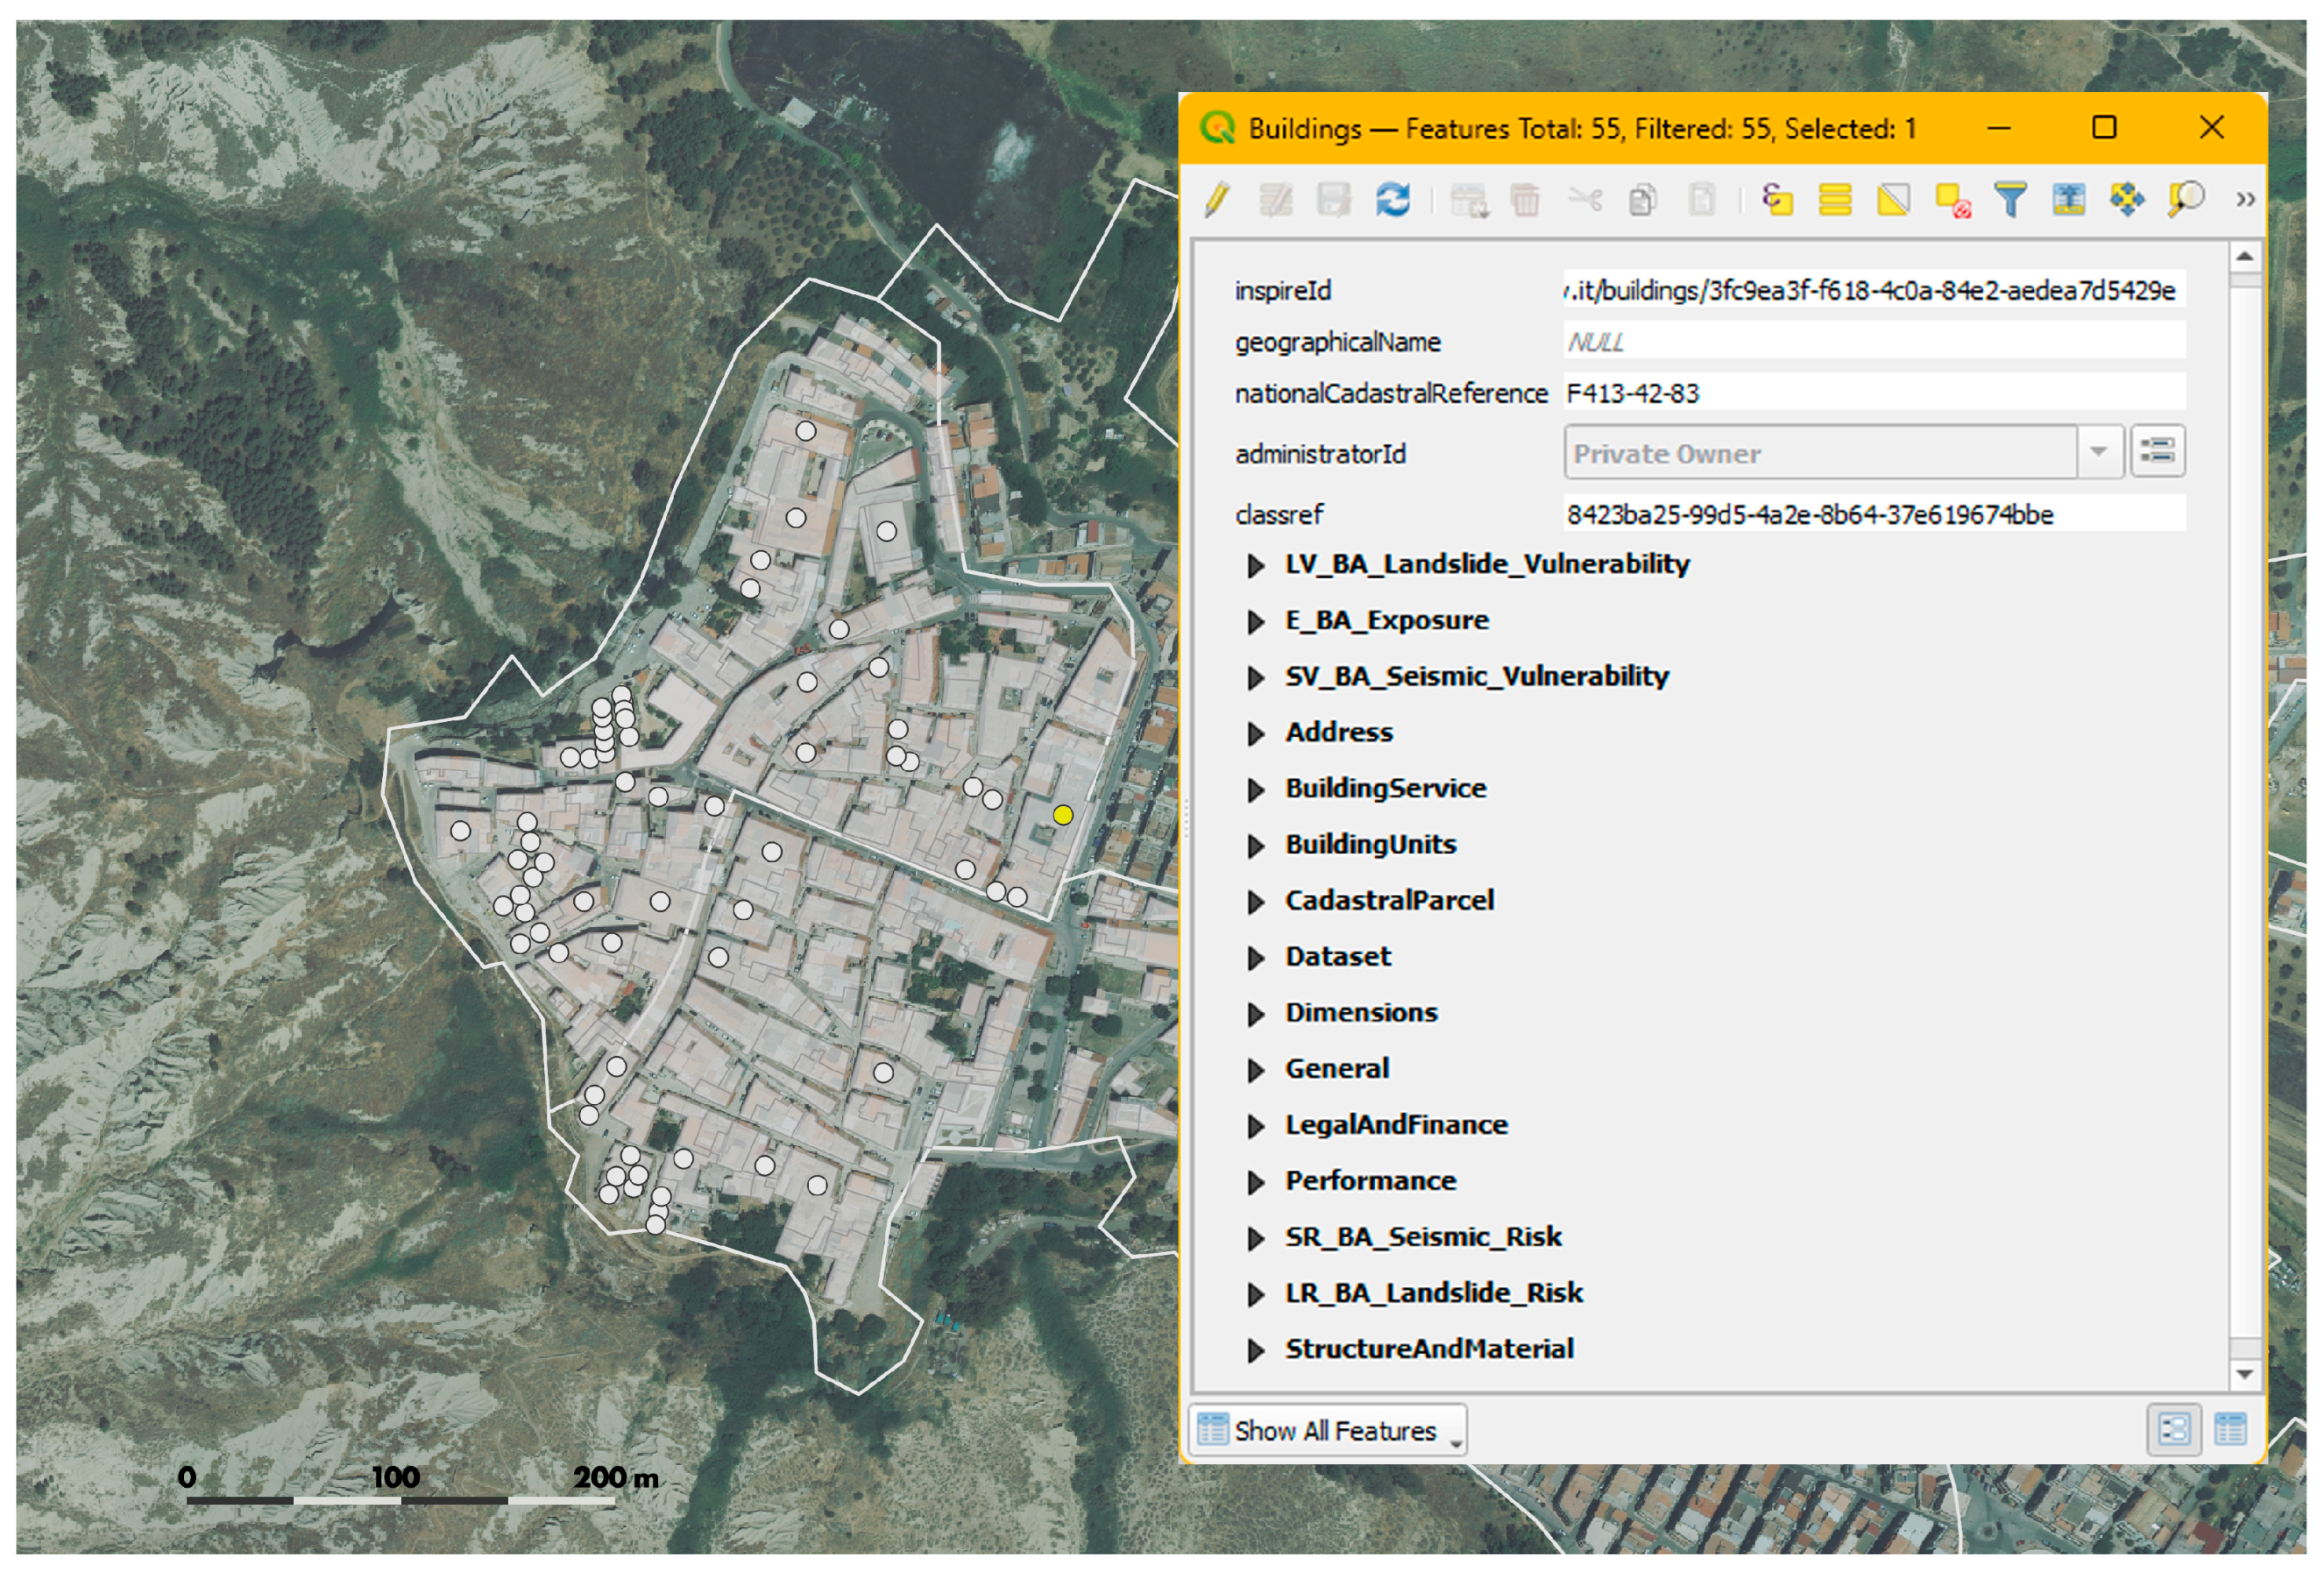Screen dimensions: 2324x1579
Task: Click Select features using expression icon
Action: click(x=1777, y=200)
